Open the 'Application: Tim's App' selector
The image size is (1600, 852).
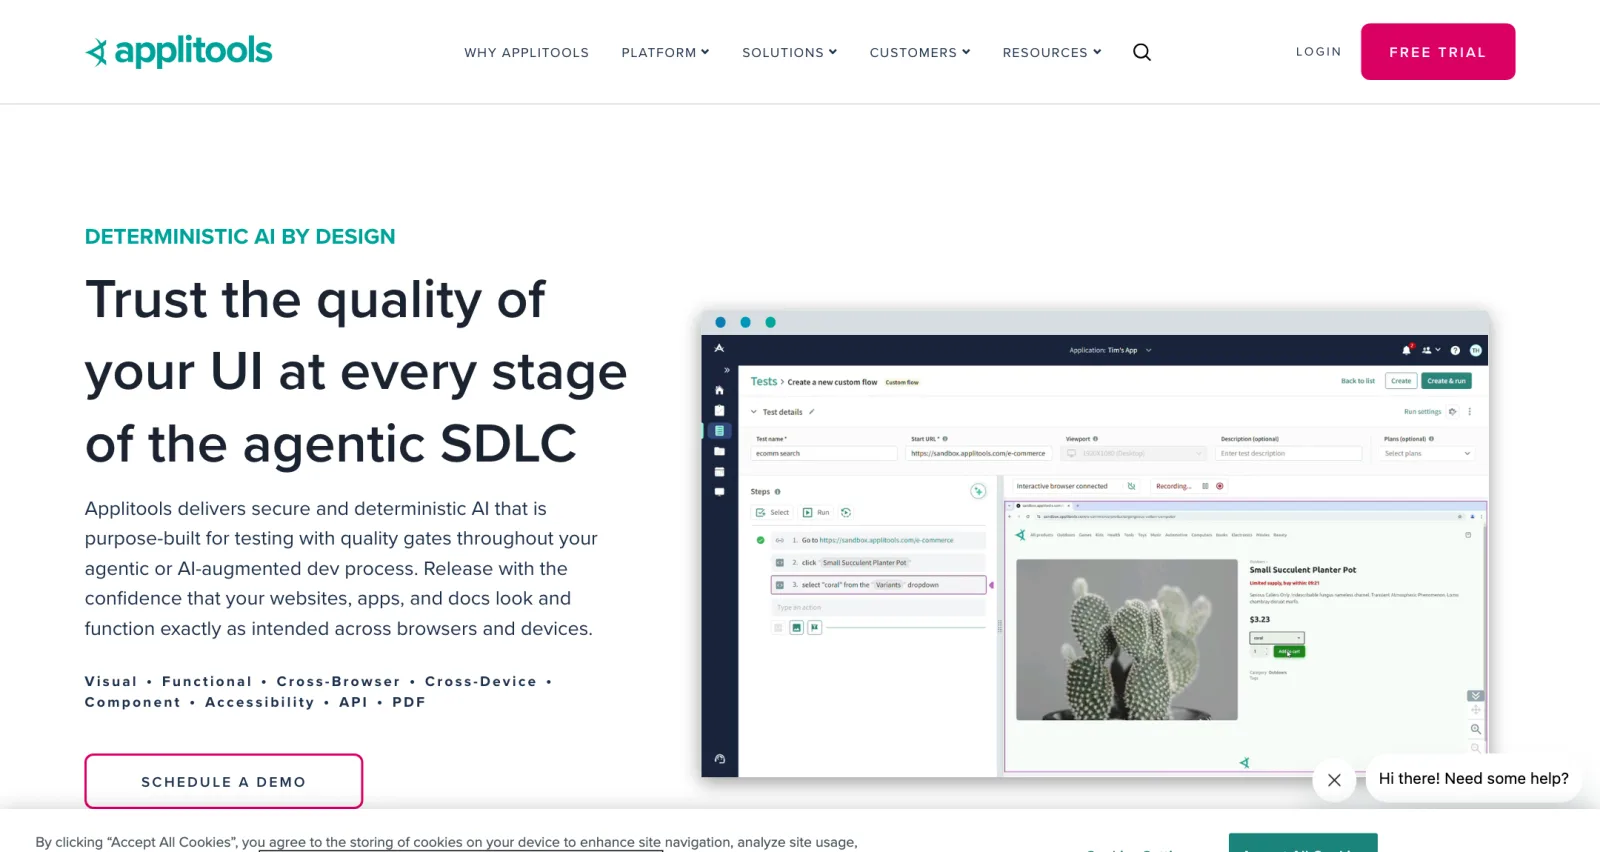tap(1110, 350)
